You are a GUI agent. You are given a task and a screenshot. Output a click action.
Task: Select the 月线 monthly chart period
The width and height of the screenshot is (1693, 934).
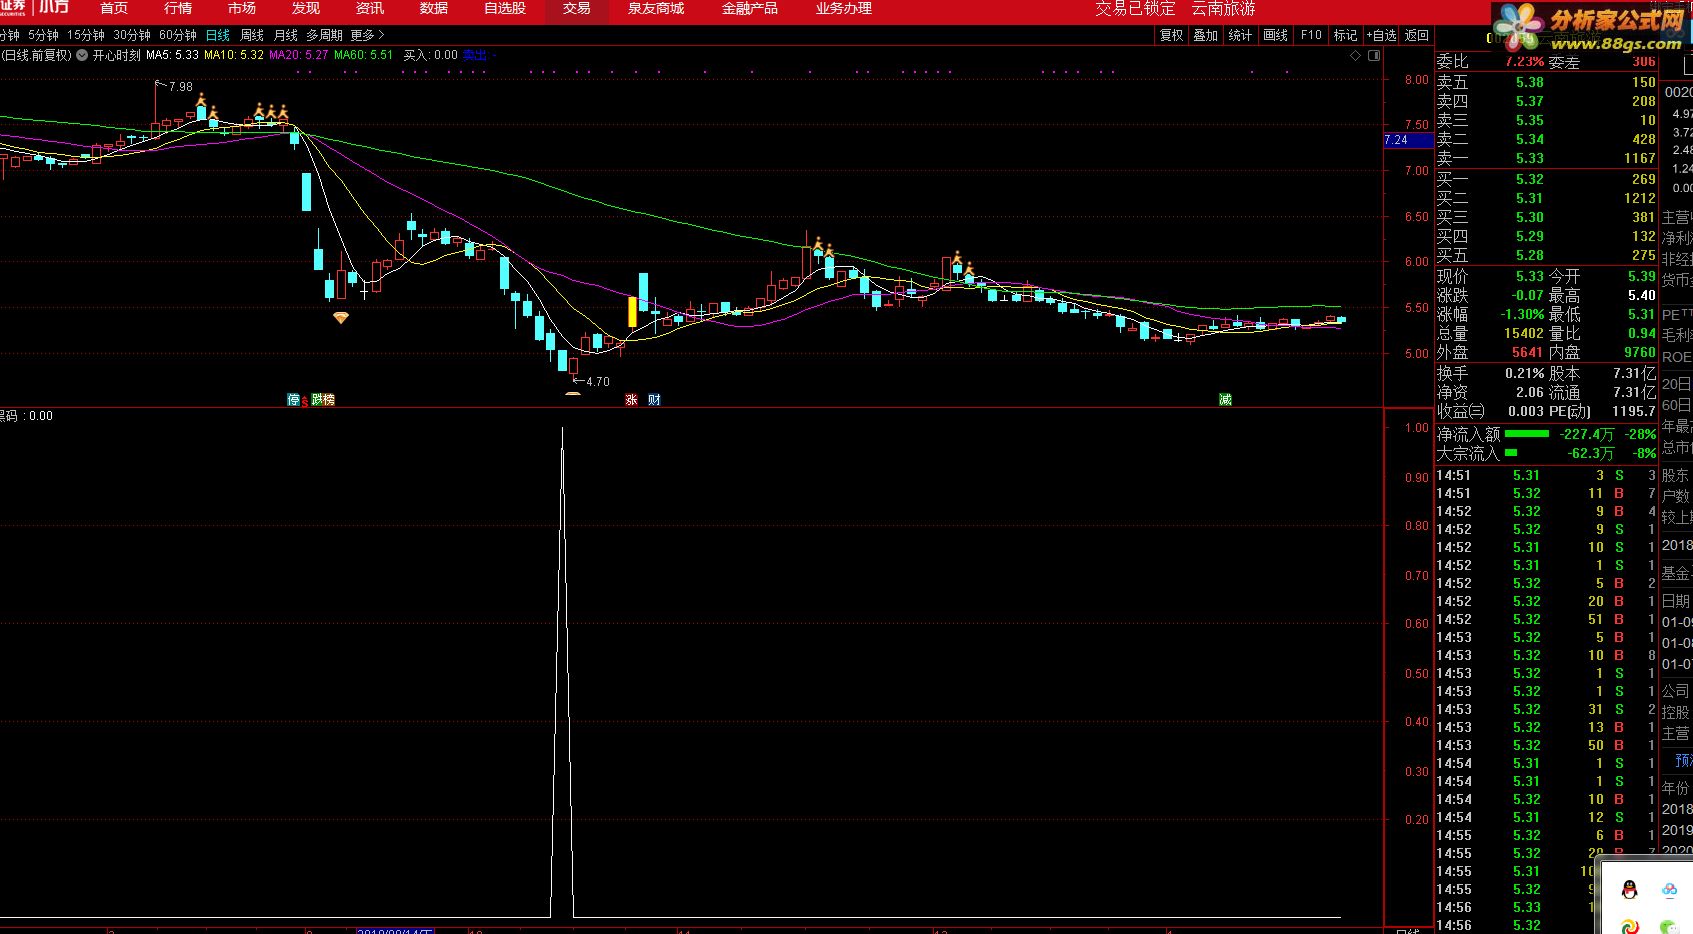coord(286,35)
